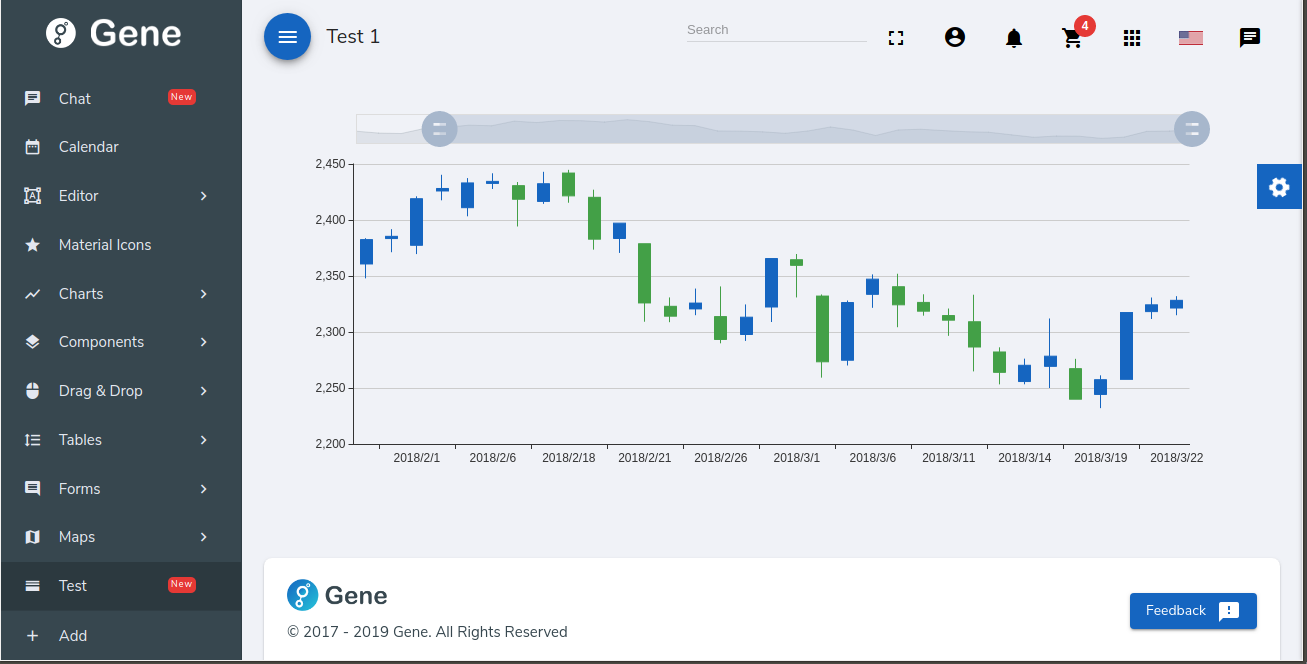1307x664 pixels.
Task: Toggle the sidebar with the hamburger button
Action: click(x=287, y=36)
